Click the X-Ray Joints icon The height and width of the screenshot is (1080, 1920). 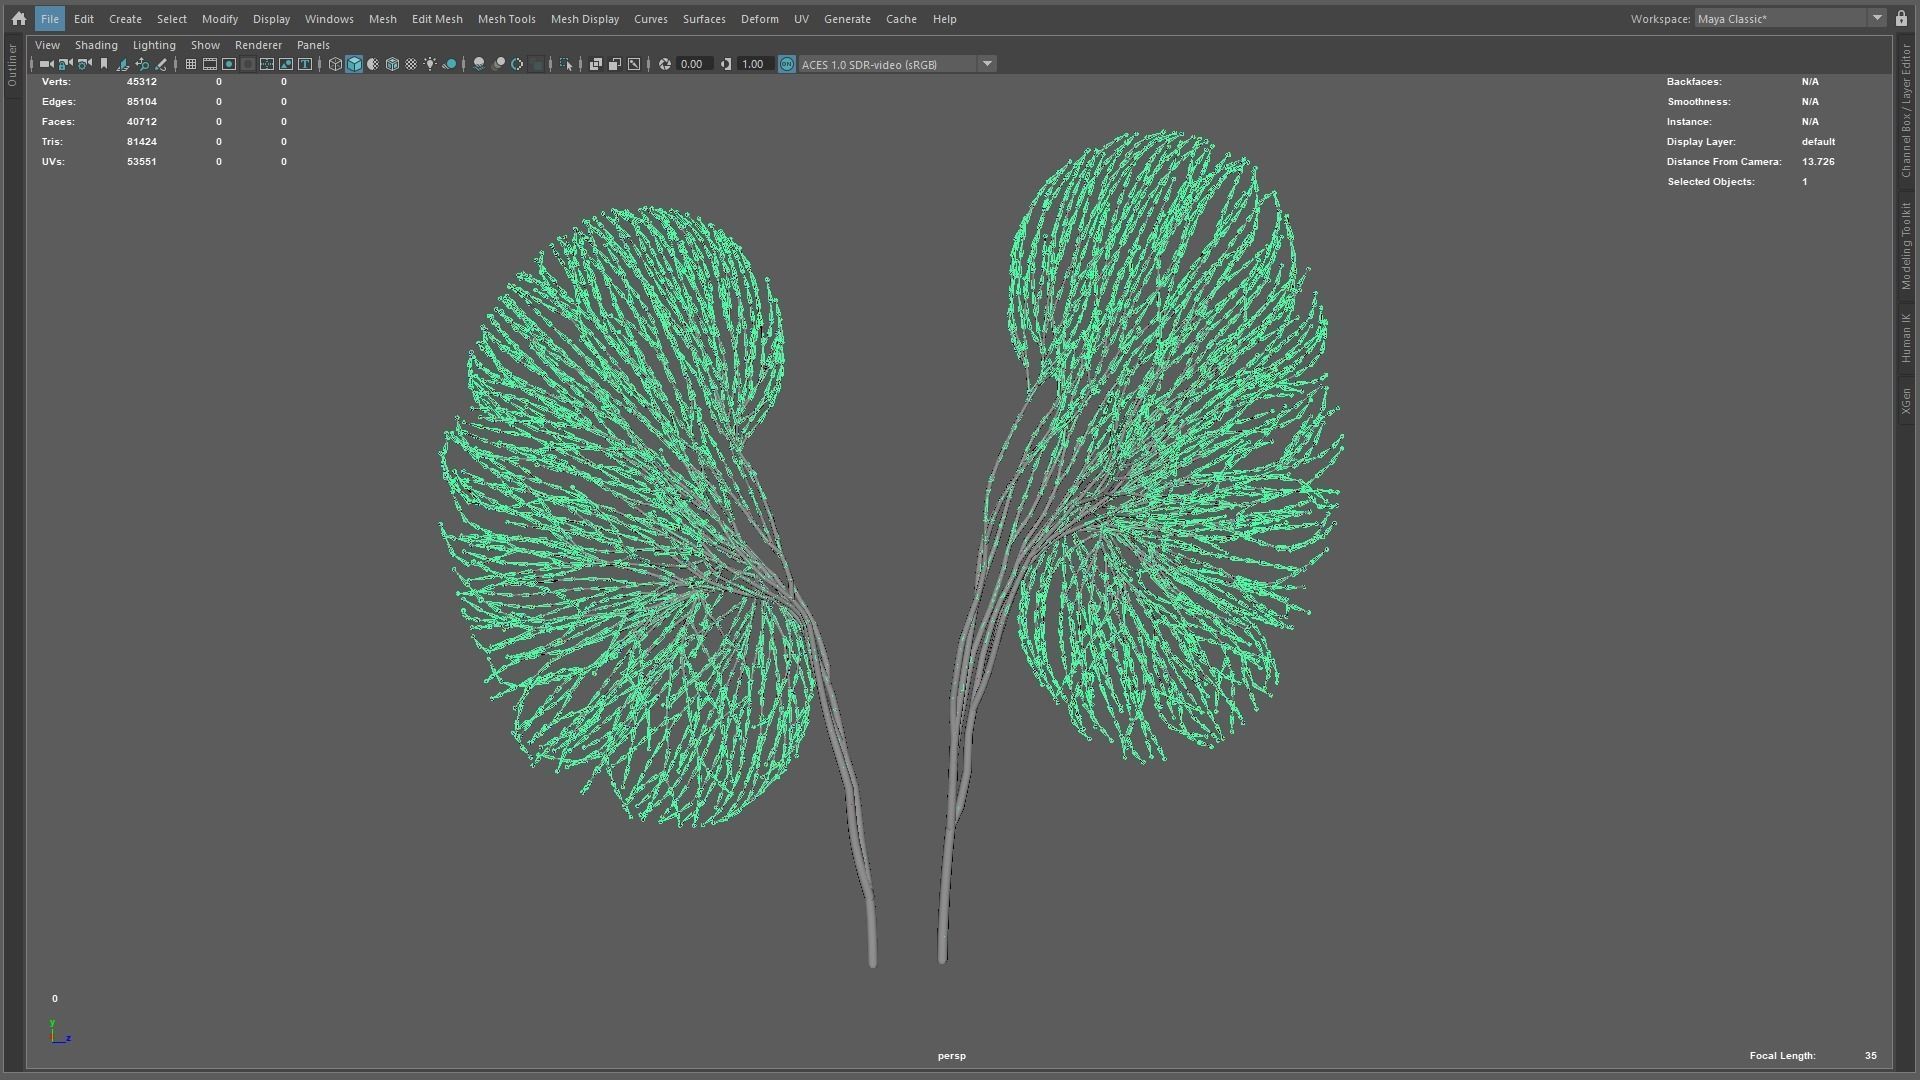pyautogui.click(x=634, y=64)
